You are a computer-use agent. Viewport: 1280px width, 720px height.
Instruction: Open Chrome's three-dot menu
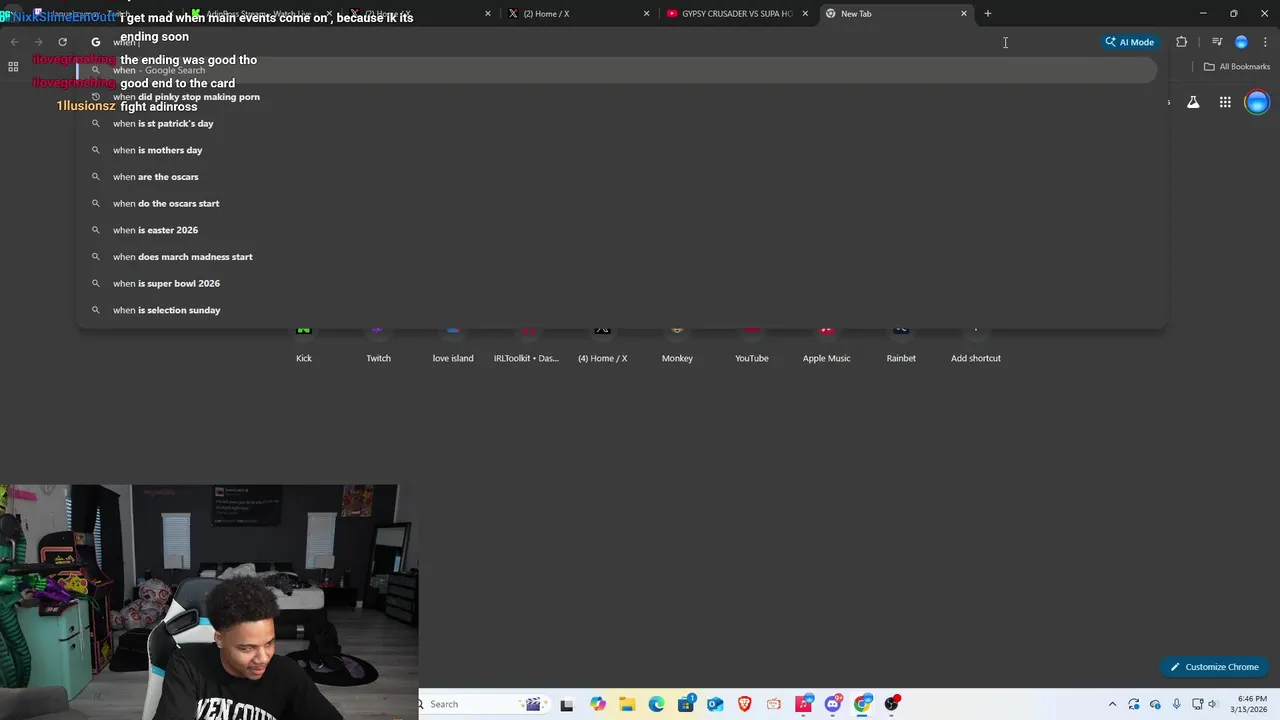pyautogui.click(x=1265, y=42)
